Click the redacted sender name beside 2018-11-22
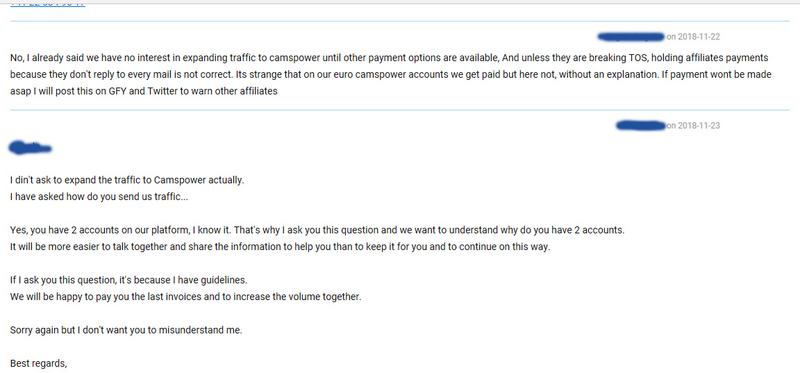This screenshot has width=800, height=373. (x=631, y=37)
